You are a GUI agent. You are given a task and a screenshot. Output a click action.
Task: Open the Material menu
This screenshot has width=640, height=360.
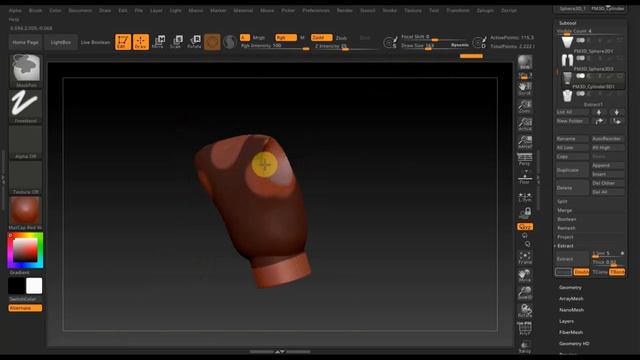pos(243,11)
